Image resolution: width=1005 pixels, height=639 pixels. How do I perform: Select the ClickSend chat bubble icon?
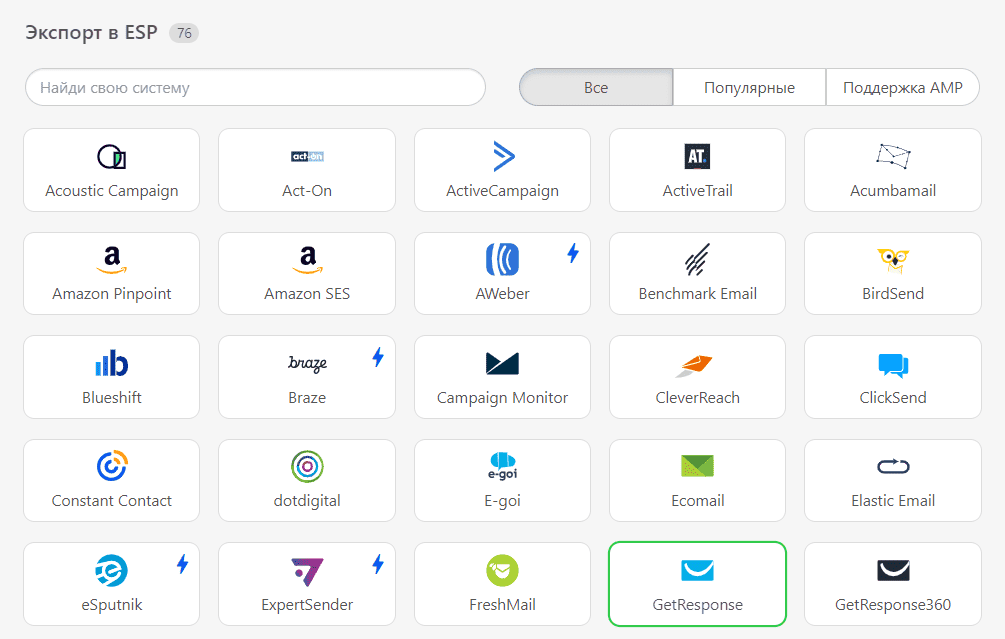[892, 365]
